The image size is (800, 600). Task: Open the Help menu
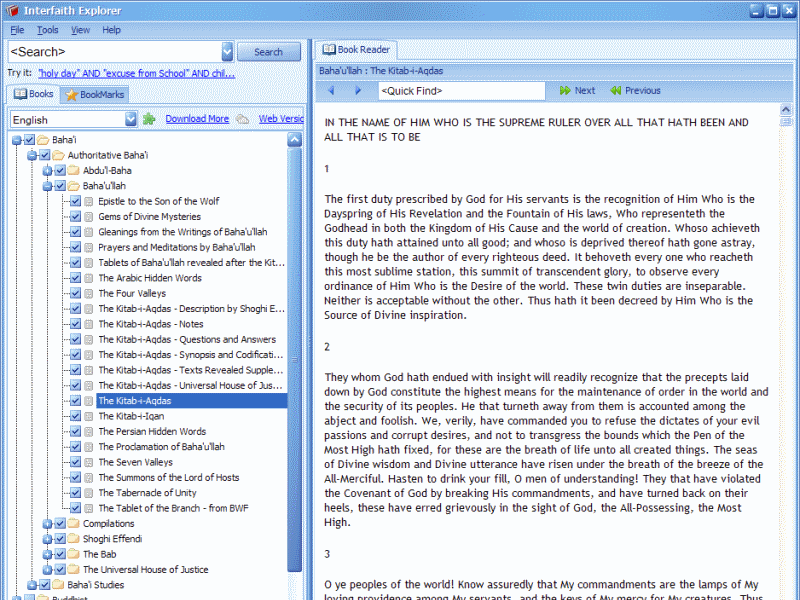(x=111, y=30)
